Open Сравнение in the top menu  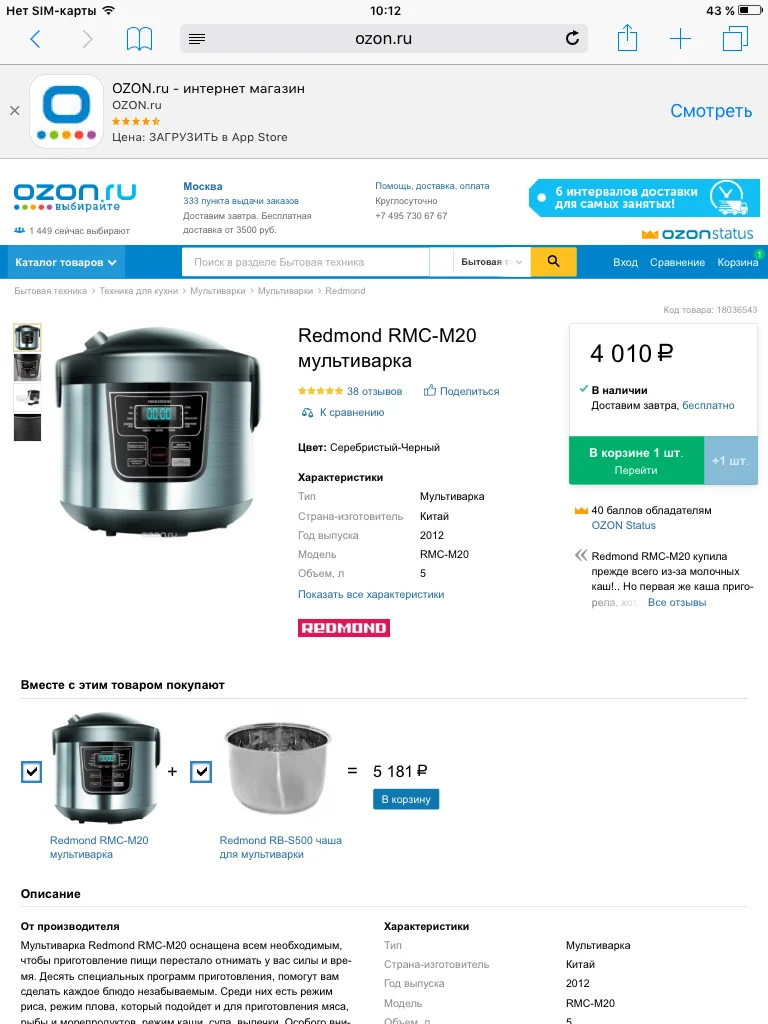click(x=677, y=262)
